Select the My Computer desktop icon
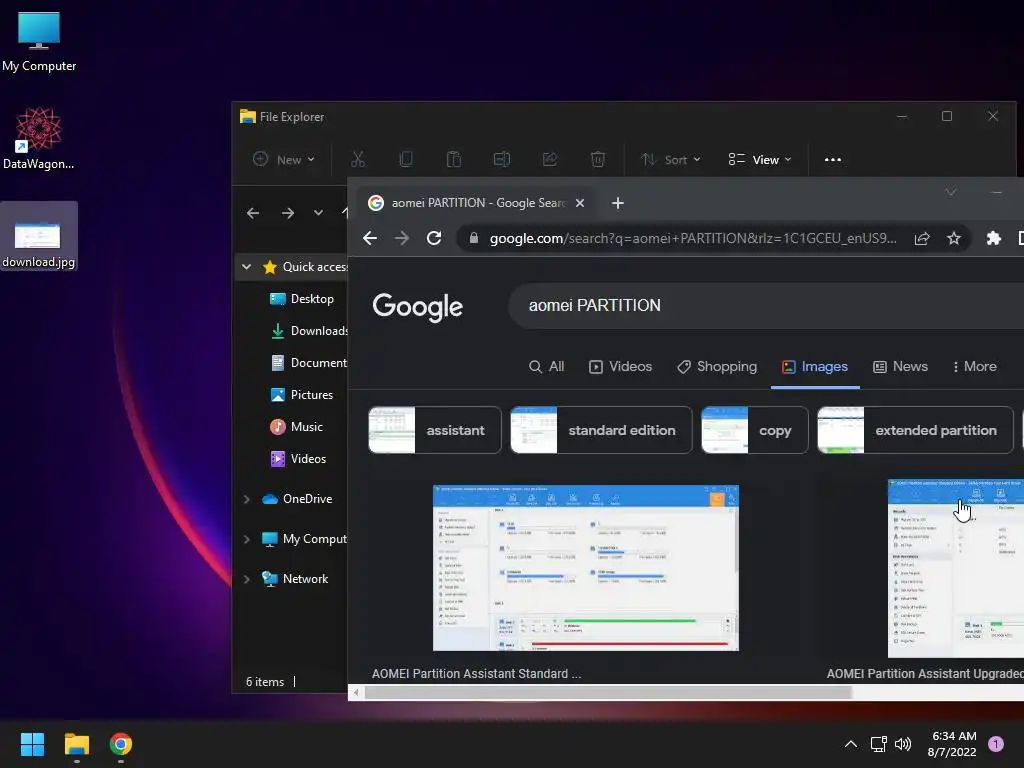This screenshot has height=768, width=1024. click(39, 41)
